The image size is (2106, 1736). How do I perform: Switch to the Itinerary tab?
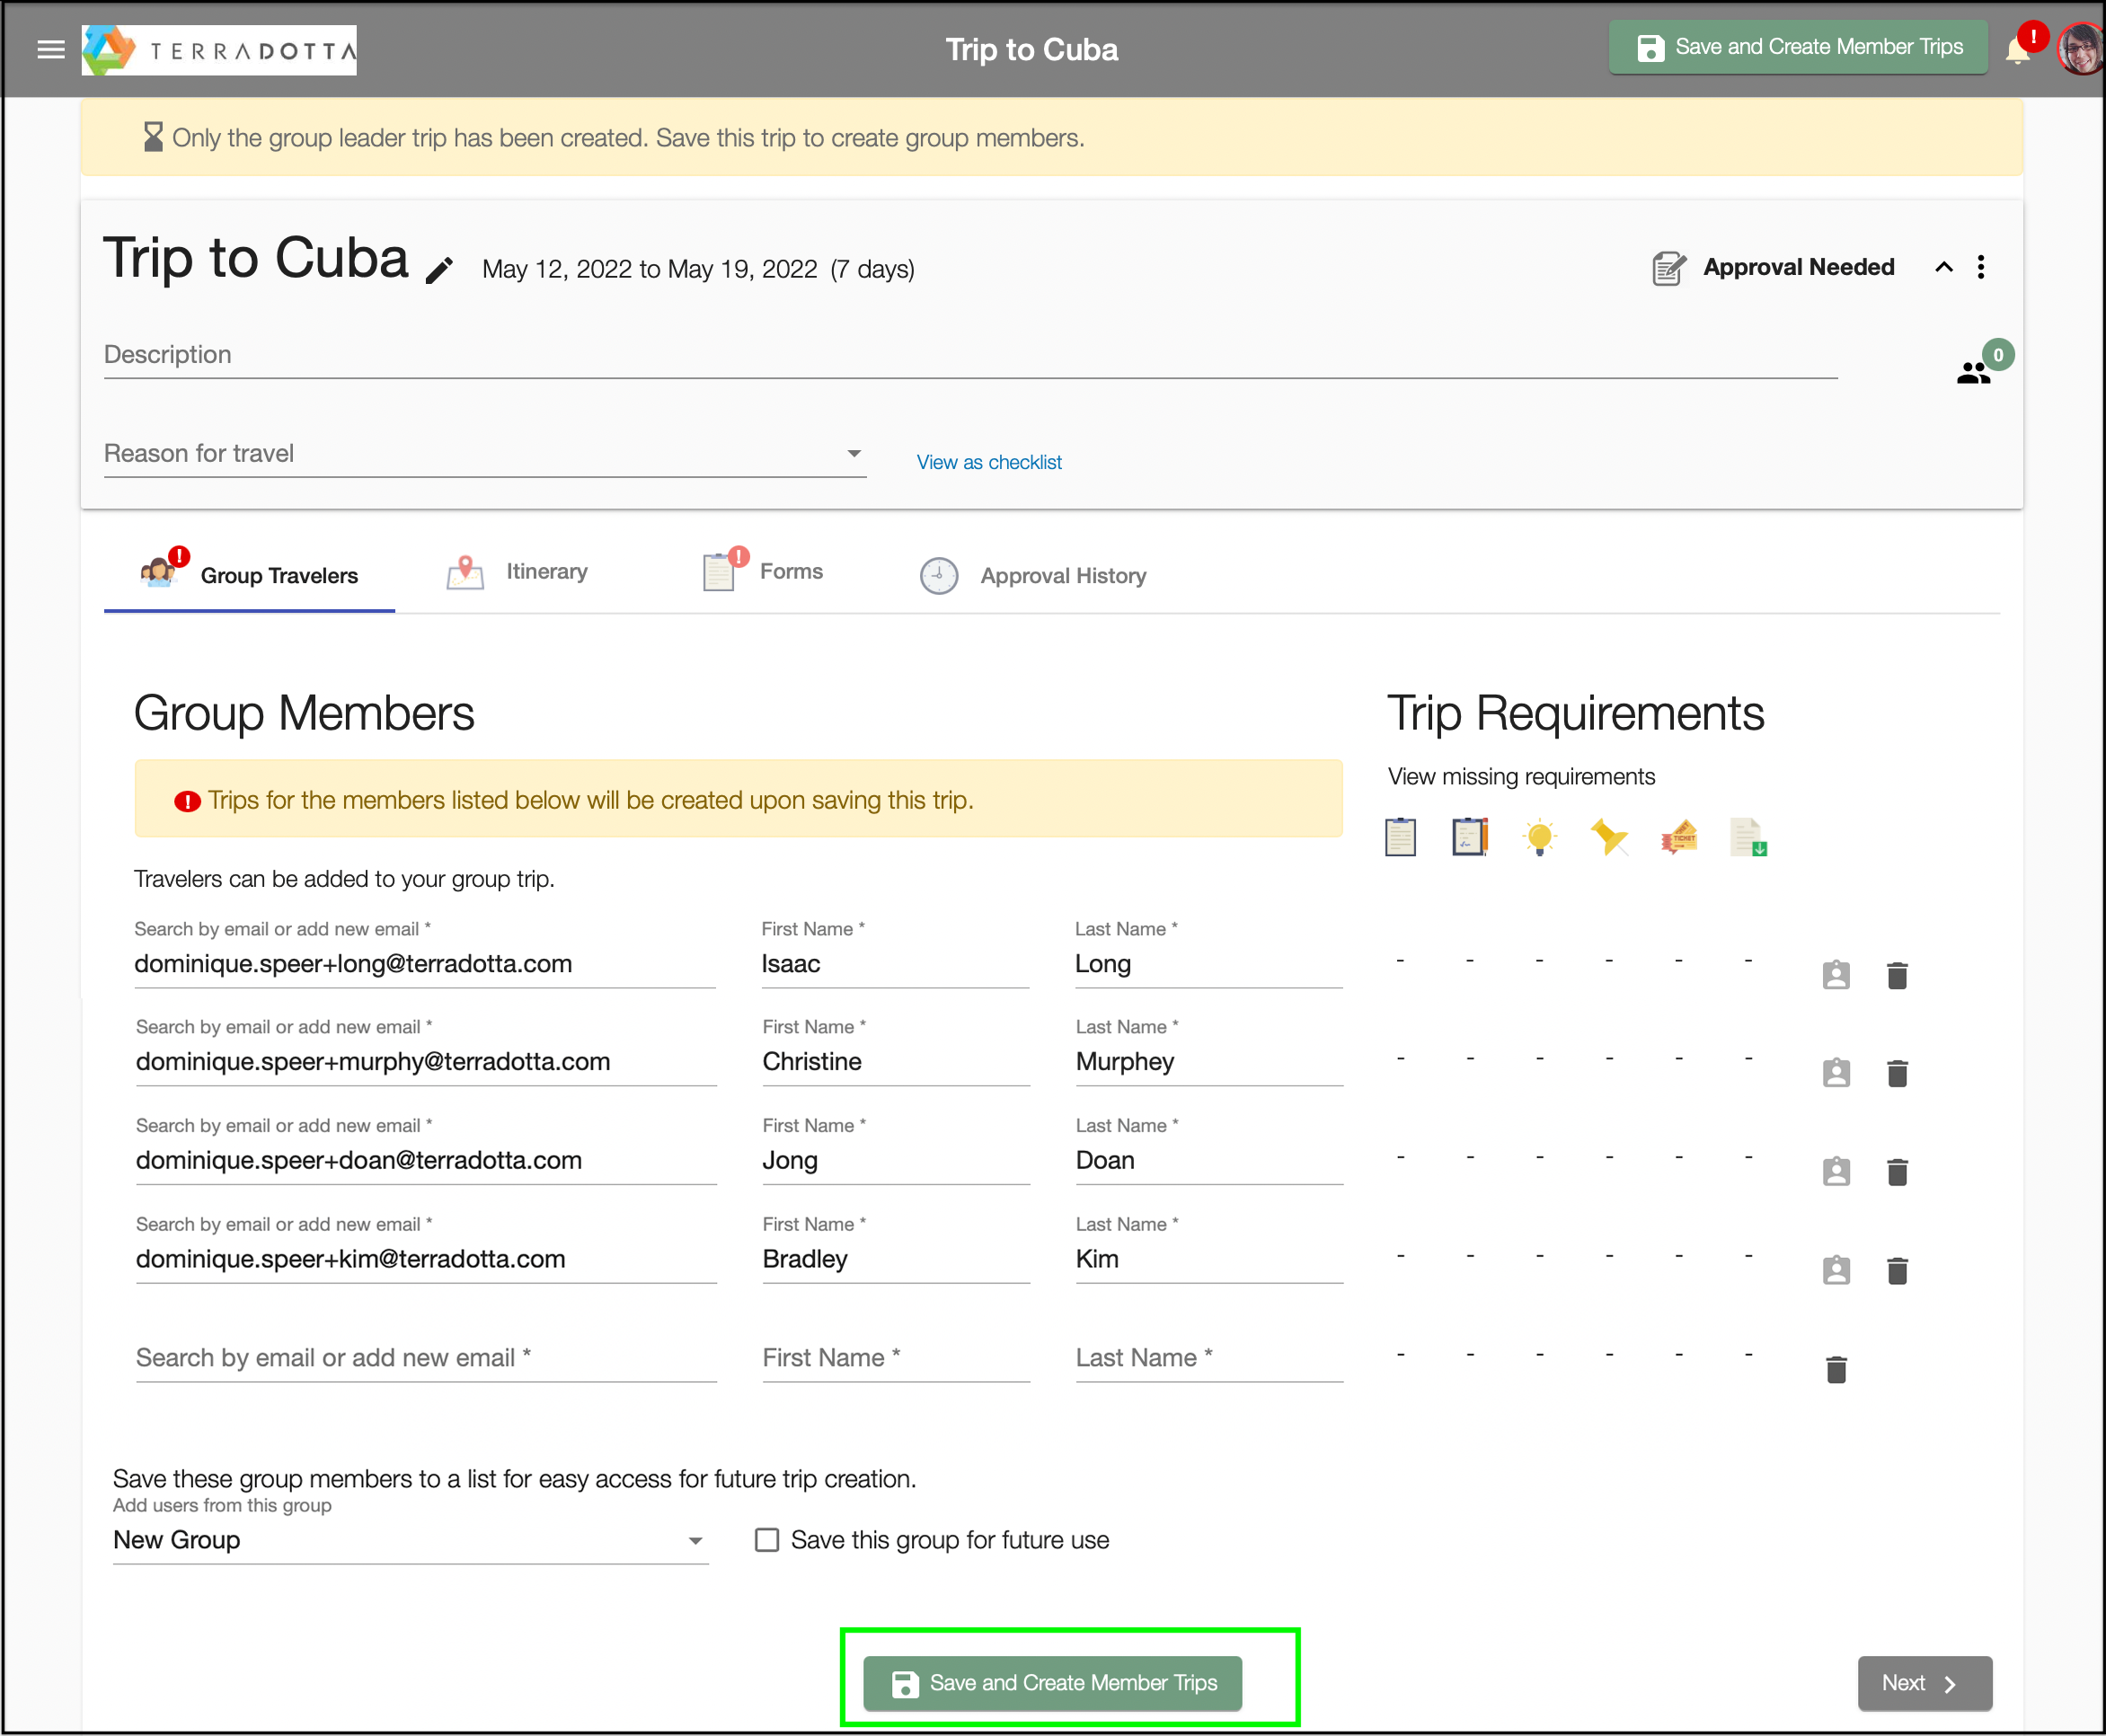[x=517, y=572]
